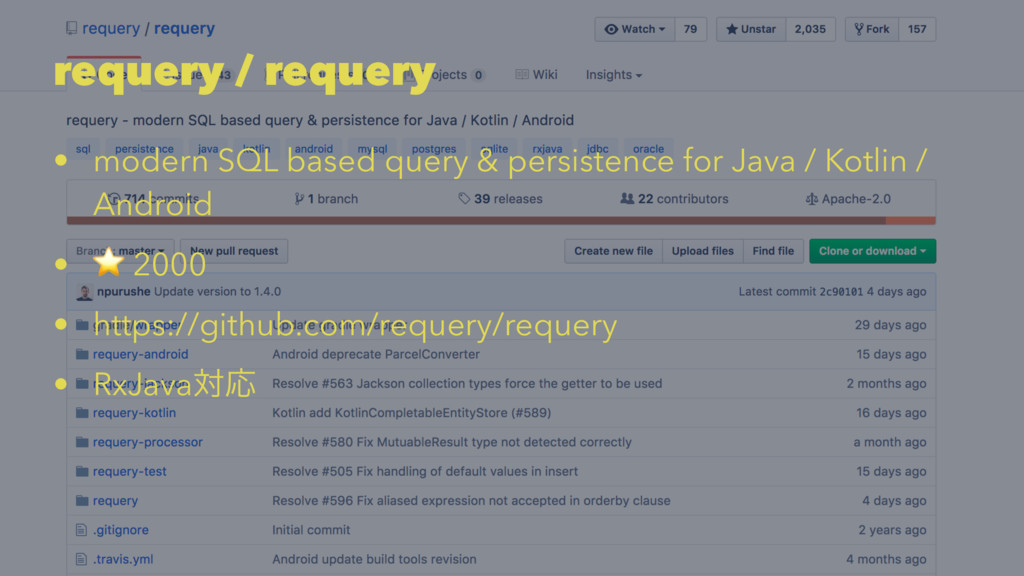Viewport: 1024px width, 576px height.
Task: Open the Initial commit message link
Action: (312, 530)
